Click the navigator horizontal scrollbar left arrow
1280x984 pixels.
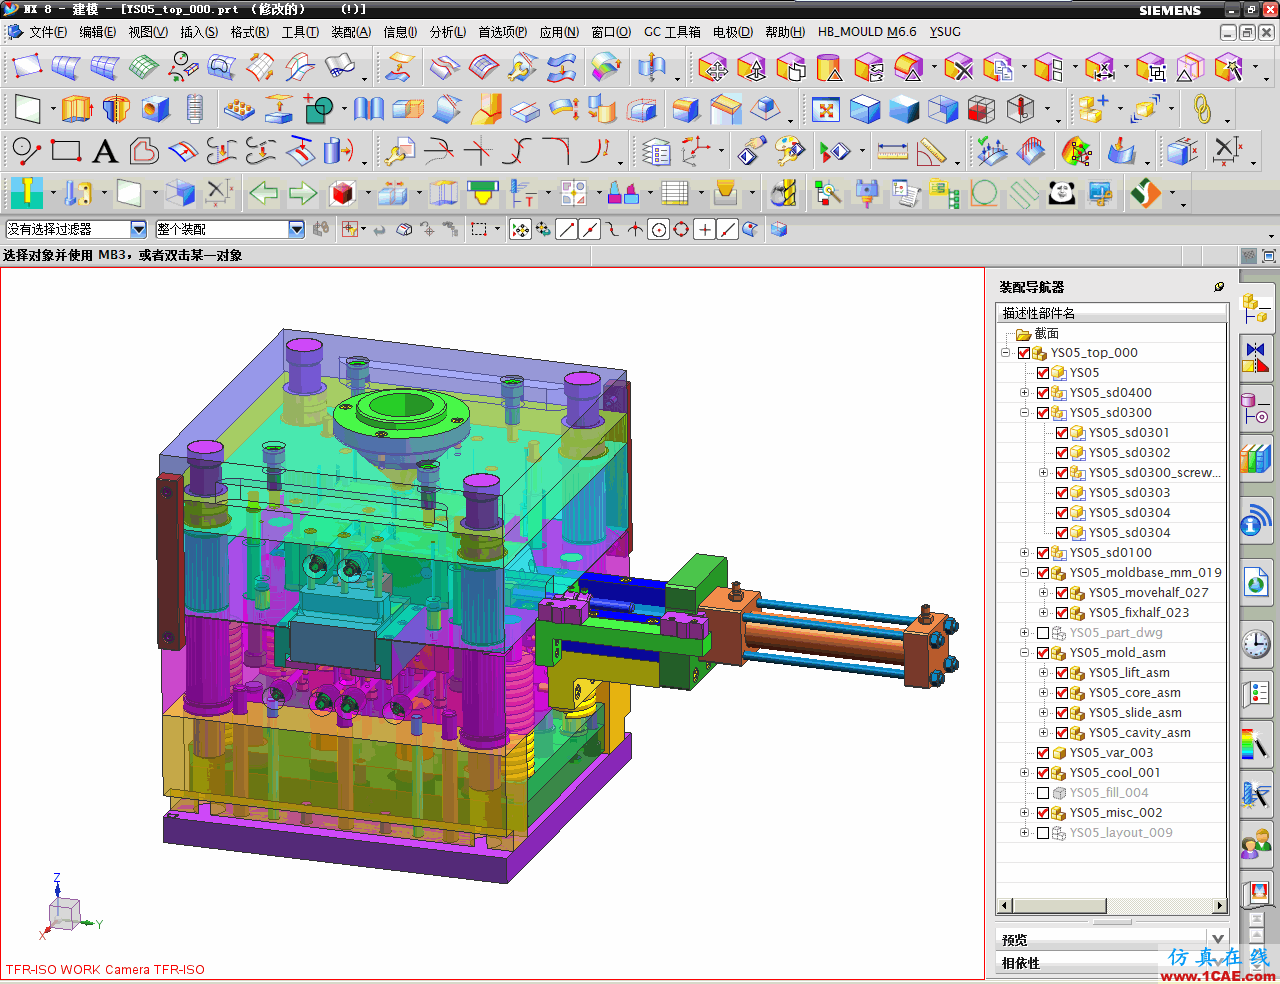[x=1006, y=906]
